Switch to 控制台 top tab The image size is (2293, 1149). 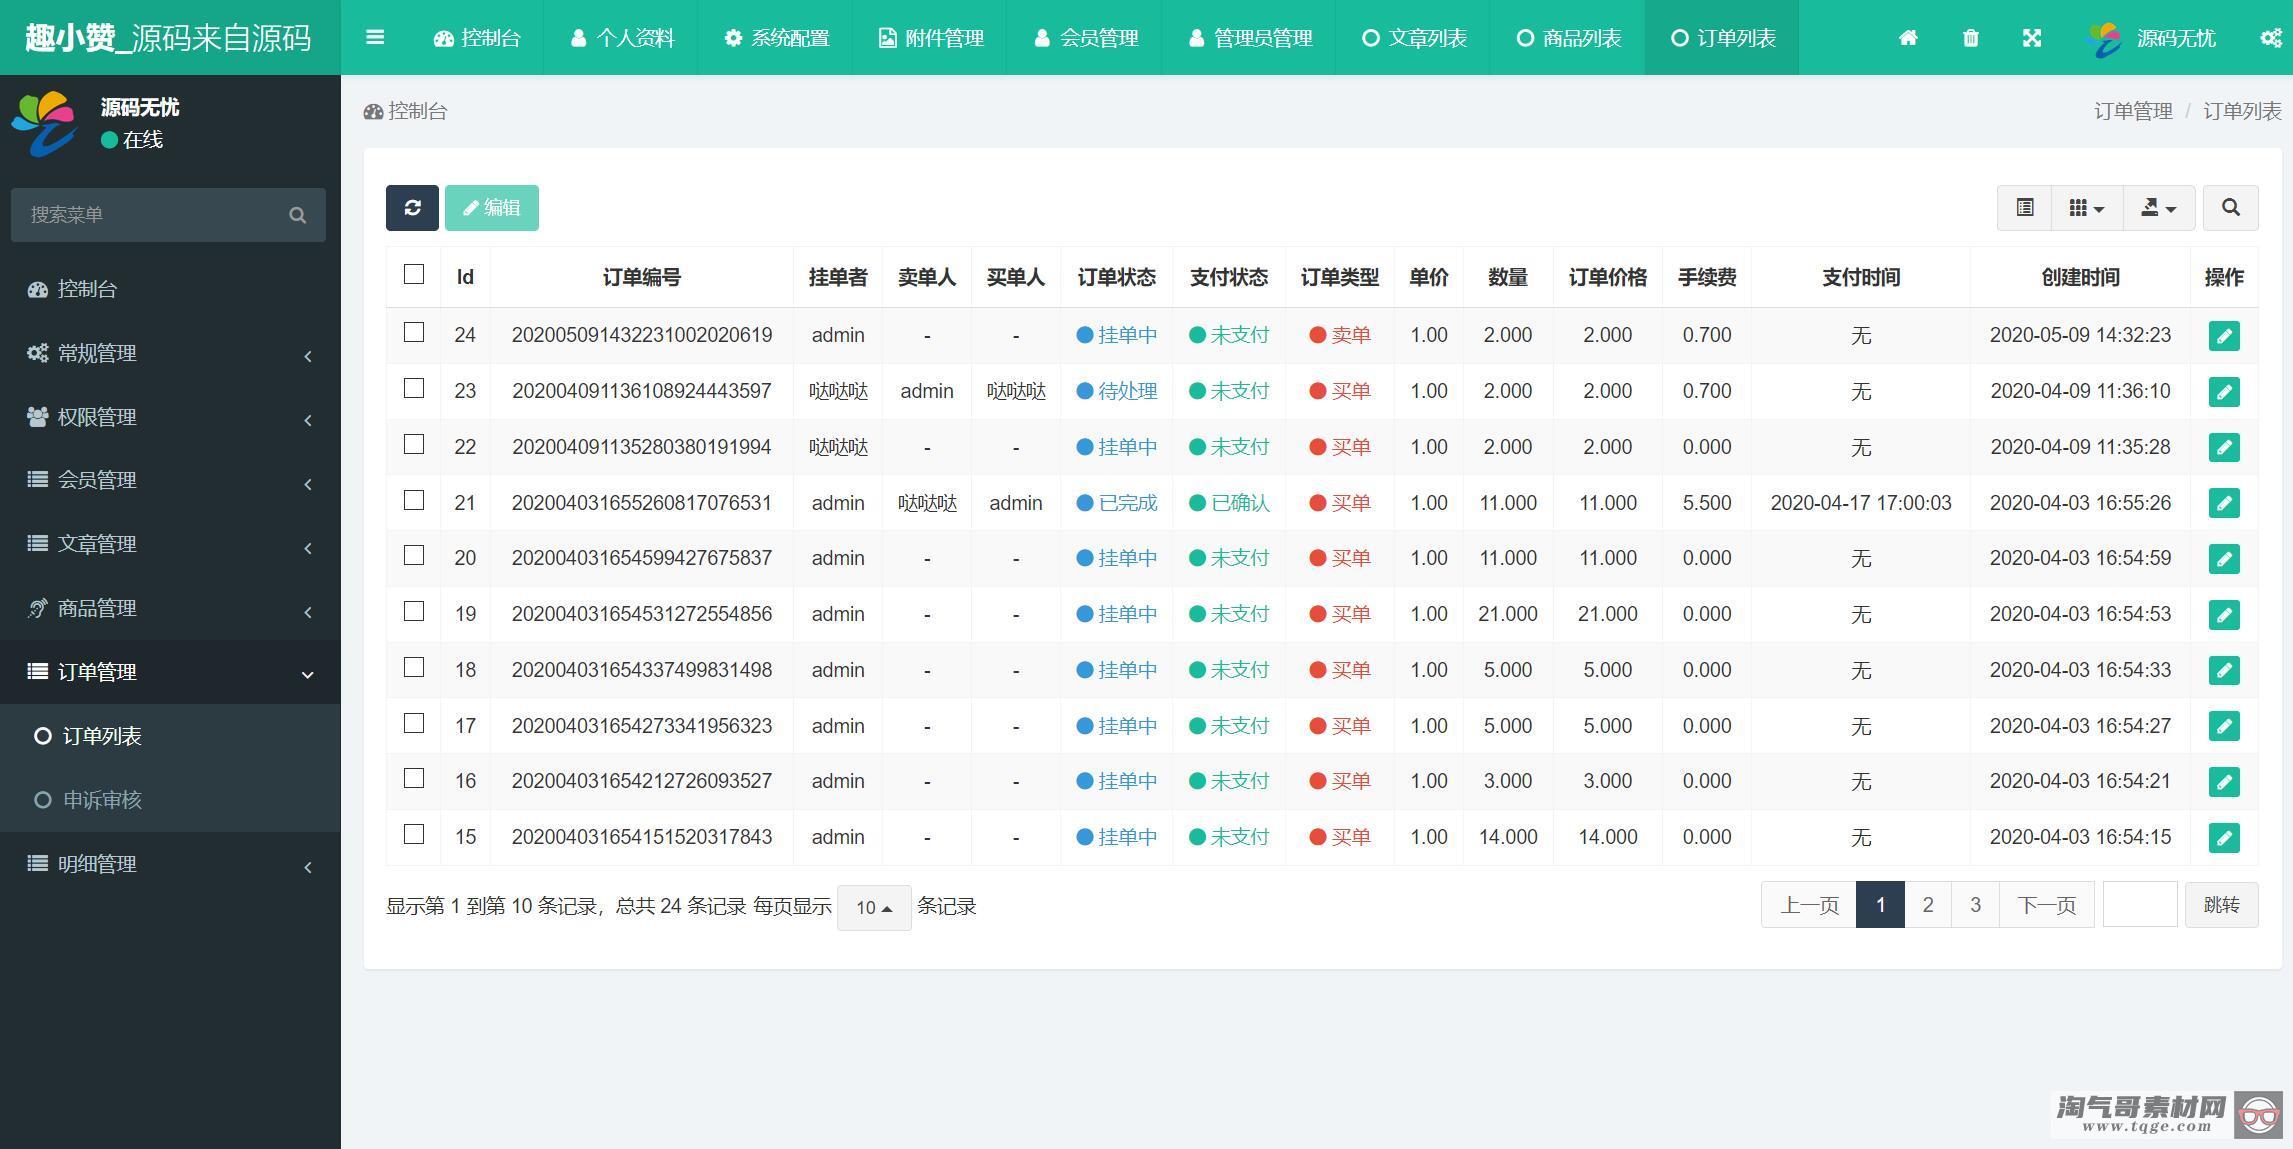[x=477, y=38]
